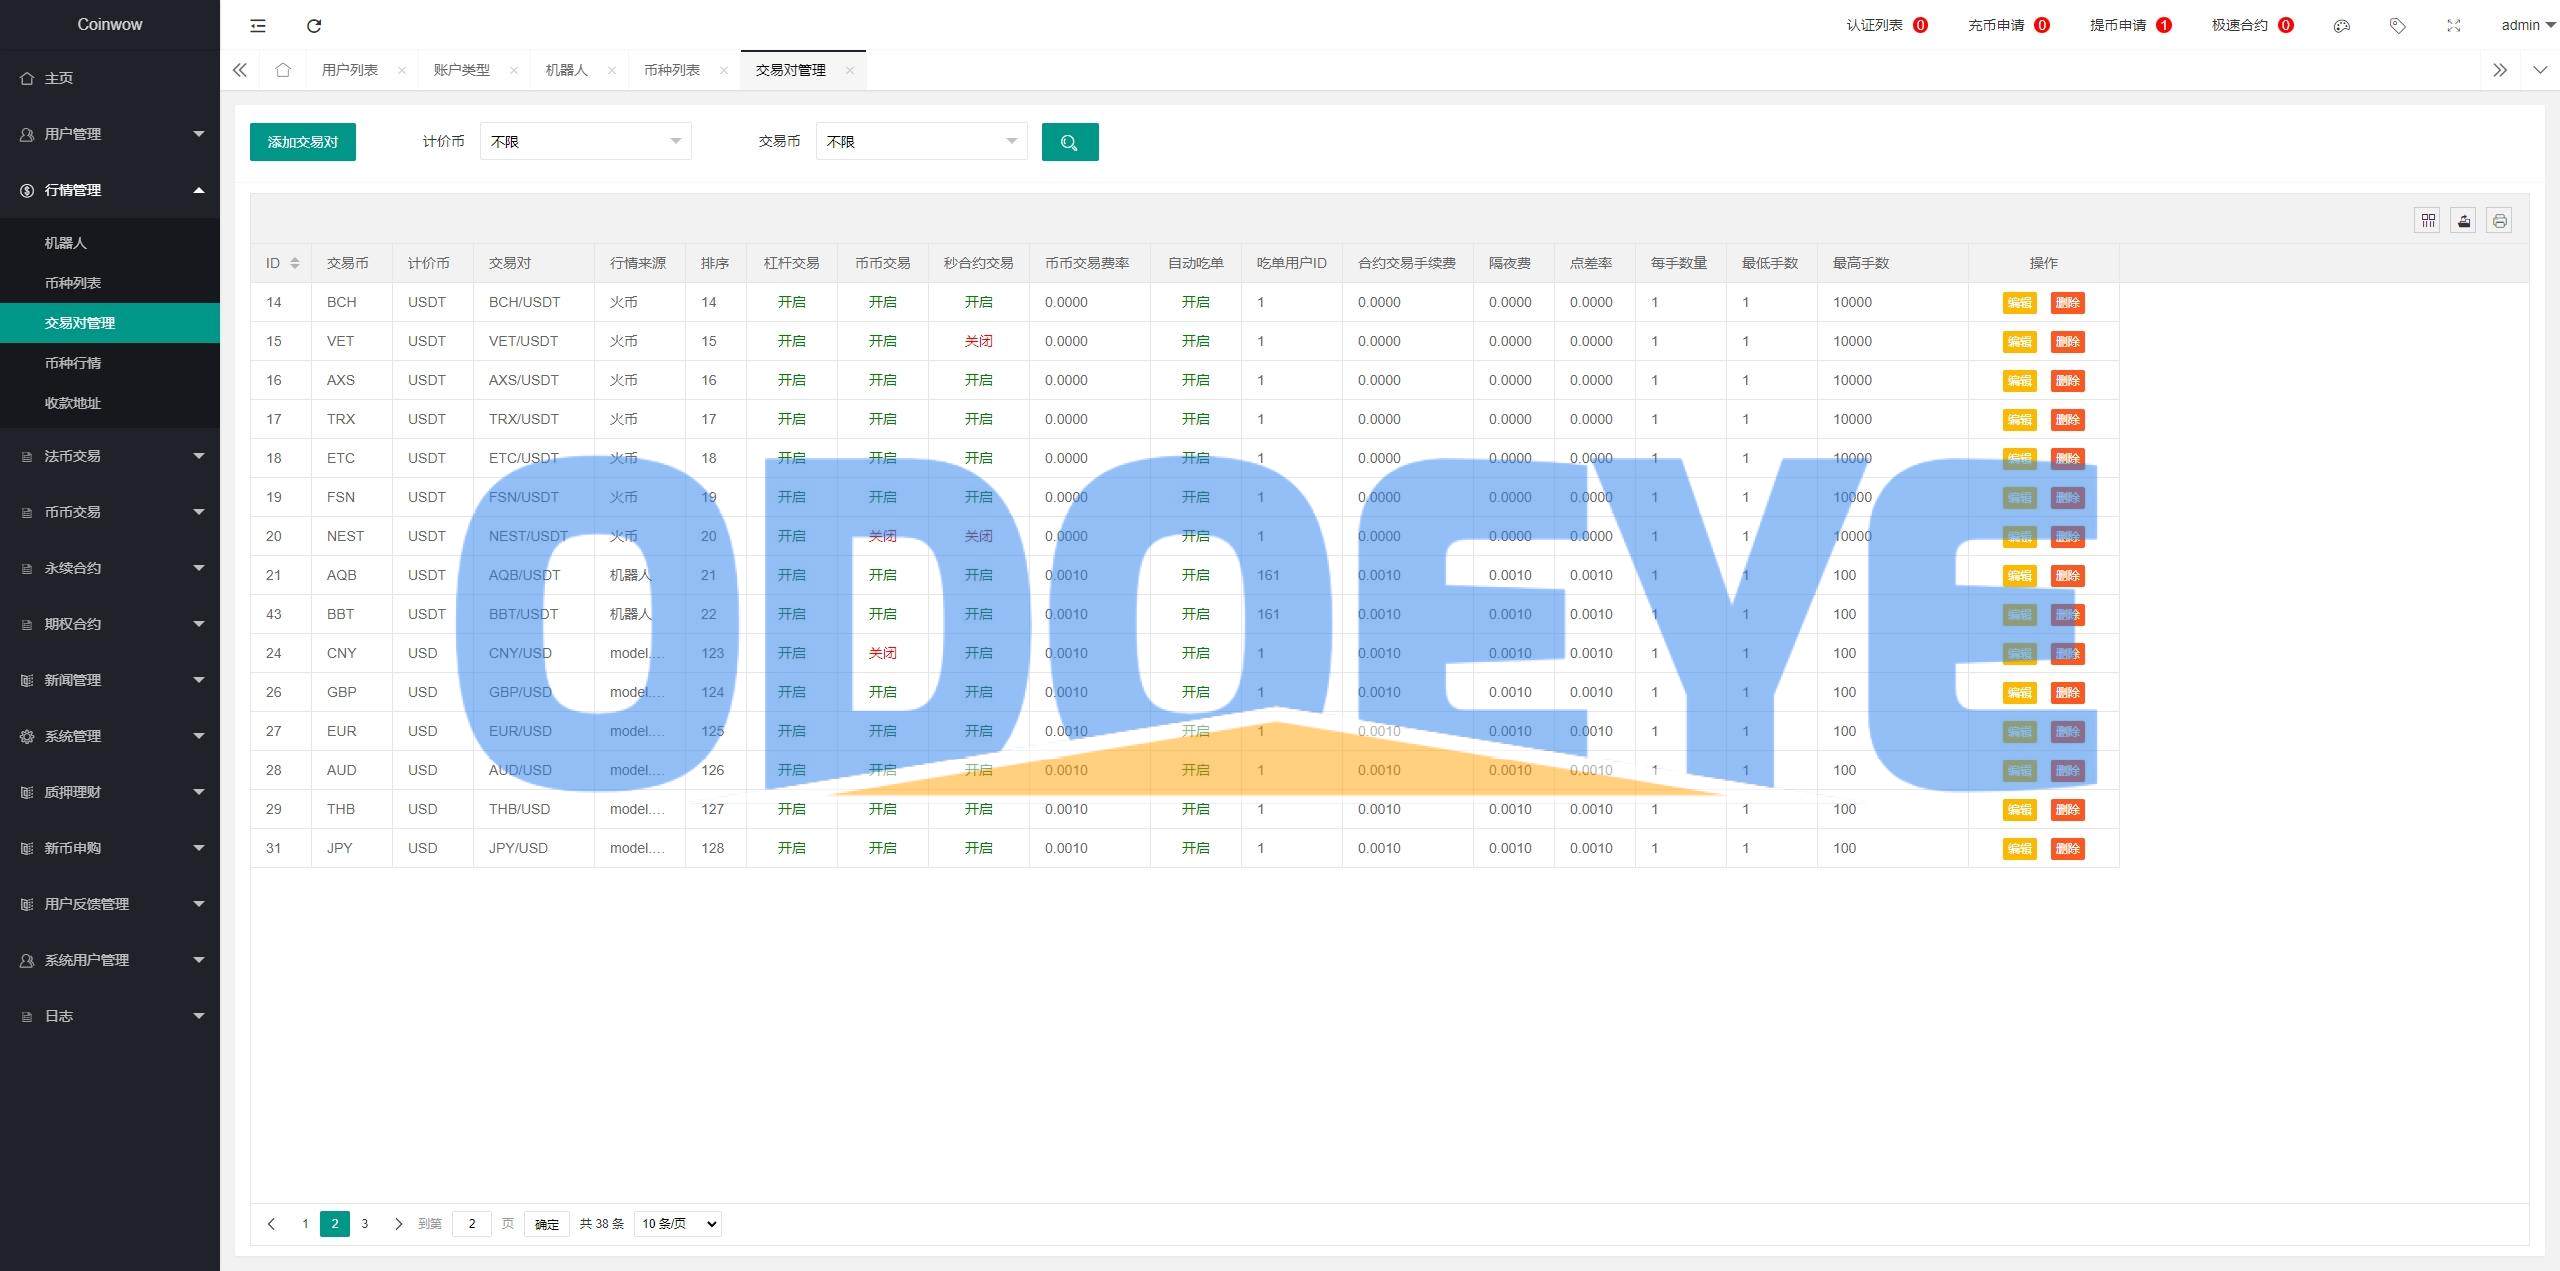
Task: Open the 极速合约 notification link
Action: point(2253,26)
